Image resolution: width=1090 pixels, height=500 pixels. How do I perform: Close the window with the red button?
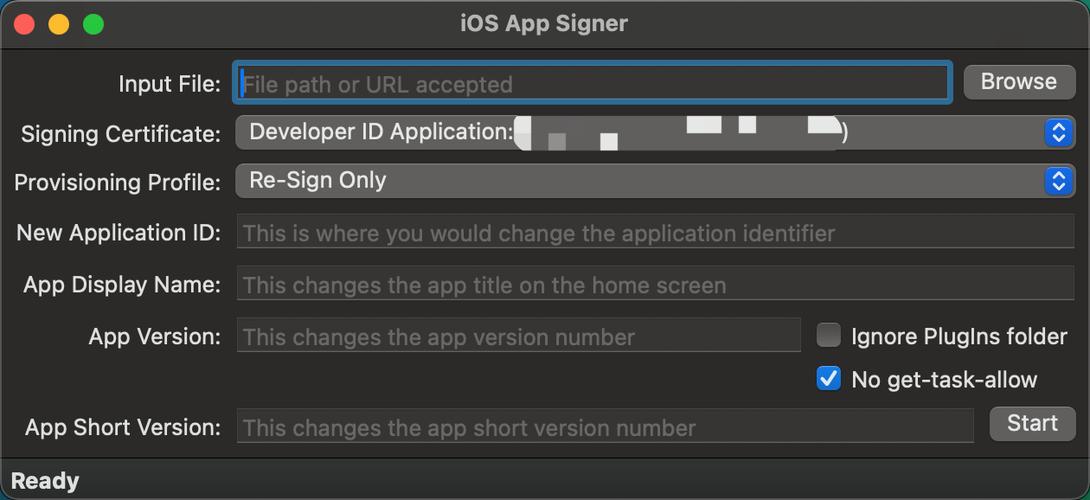point(24,24)
